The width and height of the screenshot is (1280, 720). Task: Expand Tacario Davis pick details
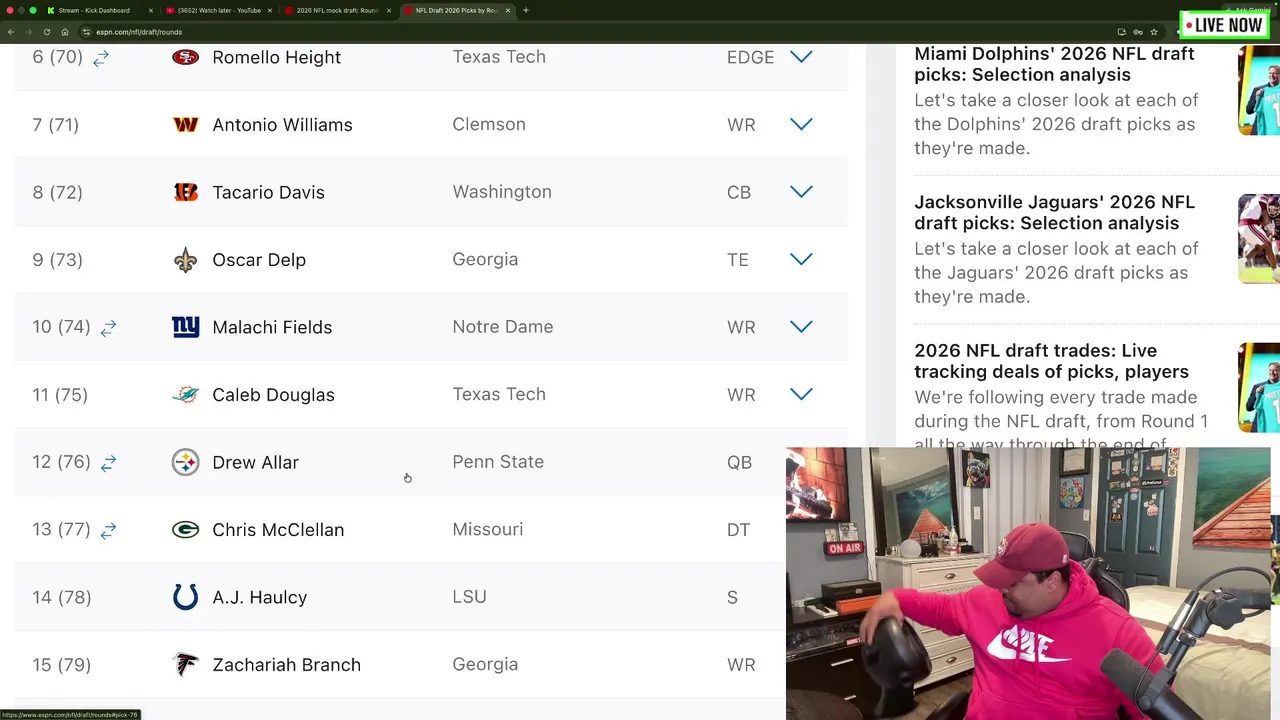click(801, 192)
